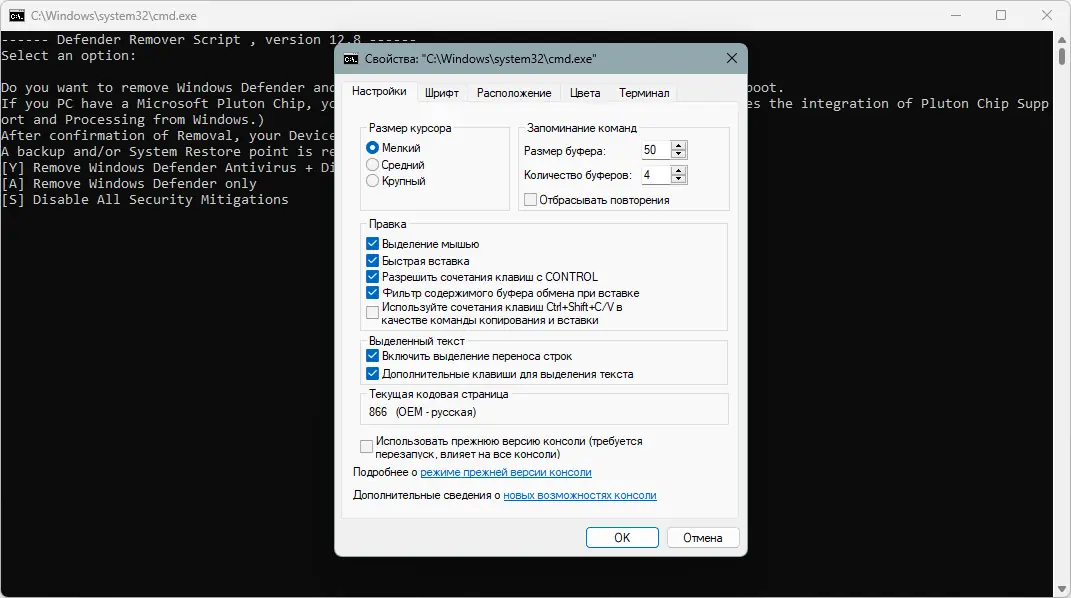Click the cmd window scrollbar up arrow

1062,38
